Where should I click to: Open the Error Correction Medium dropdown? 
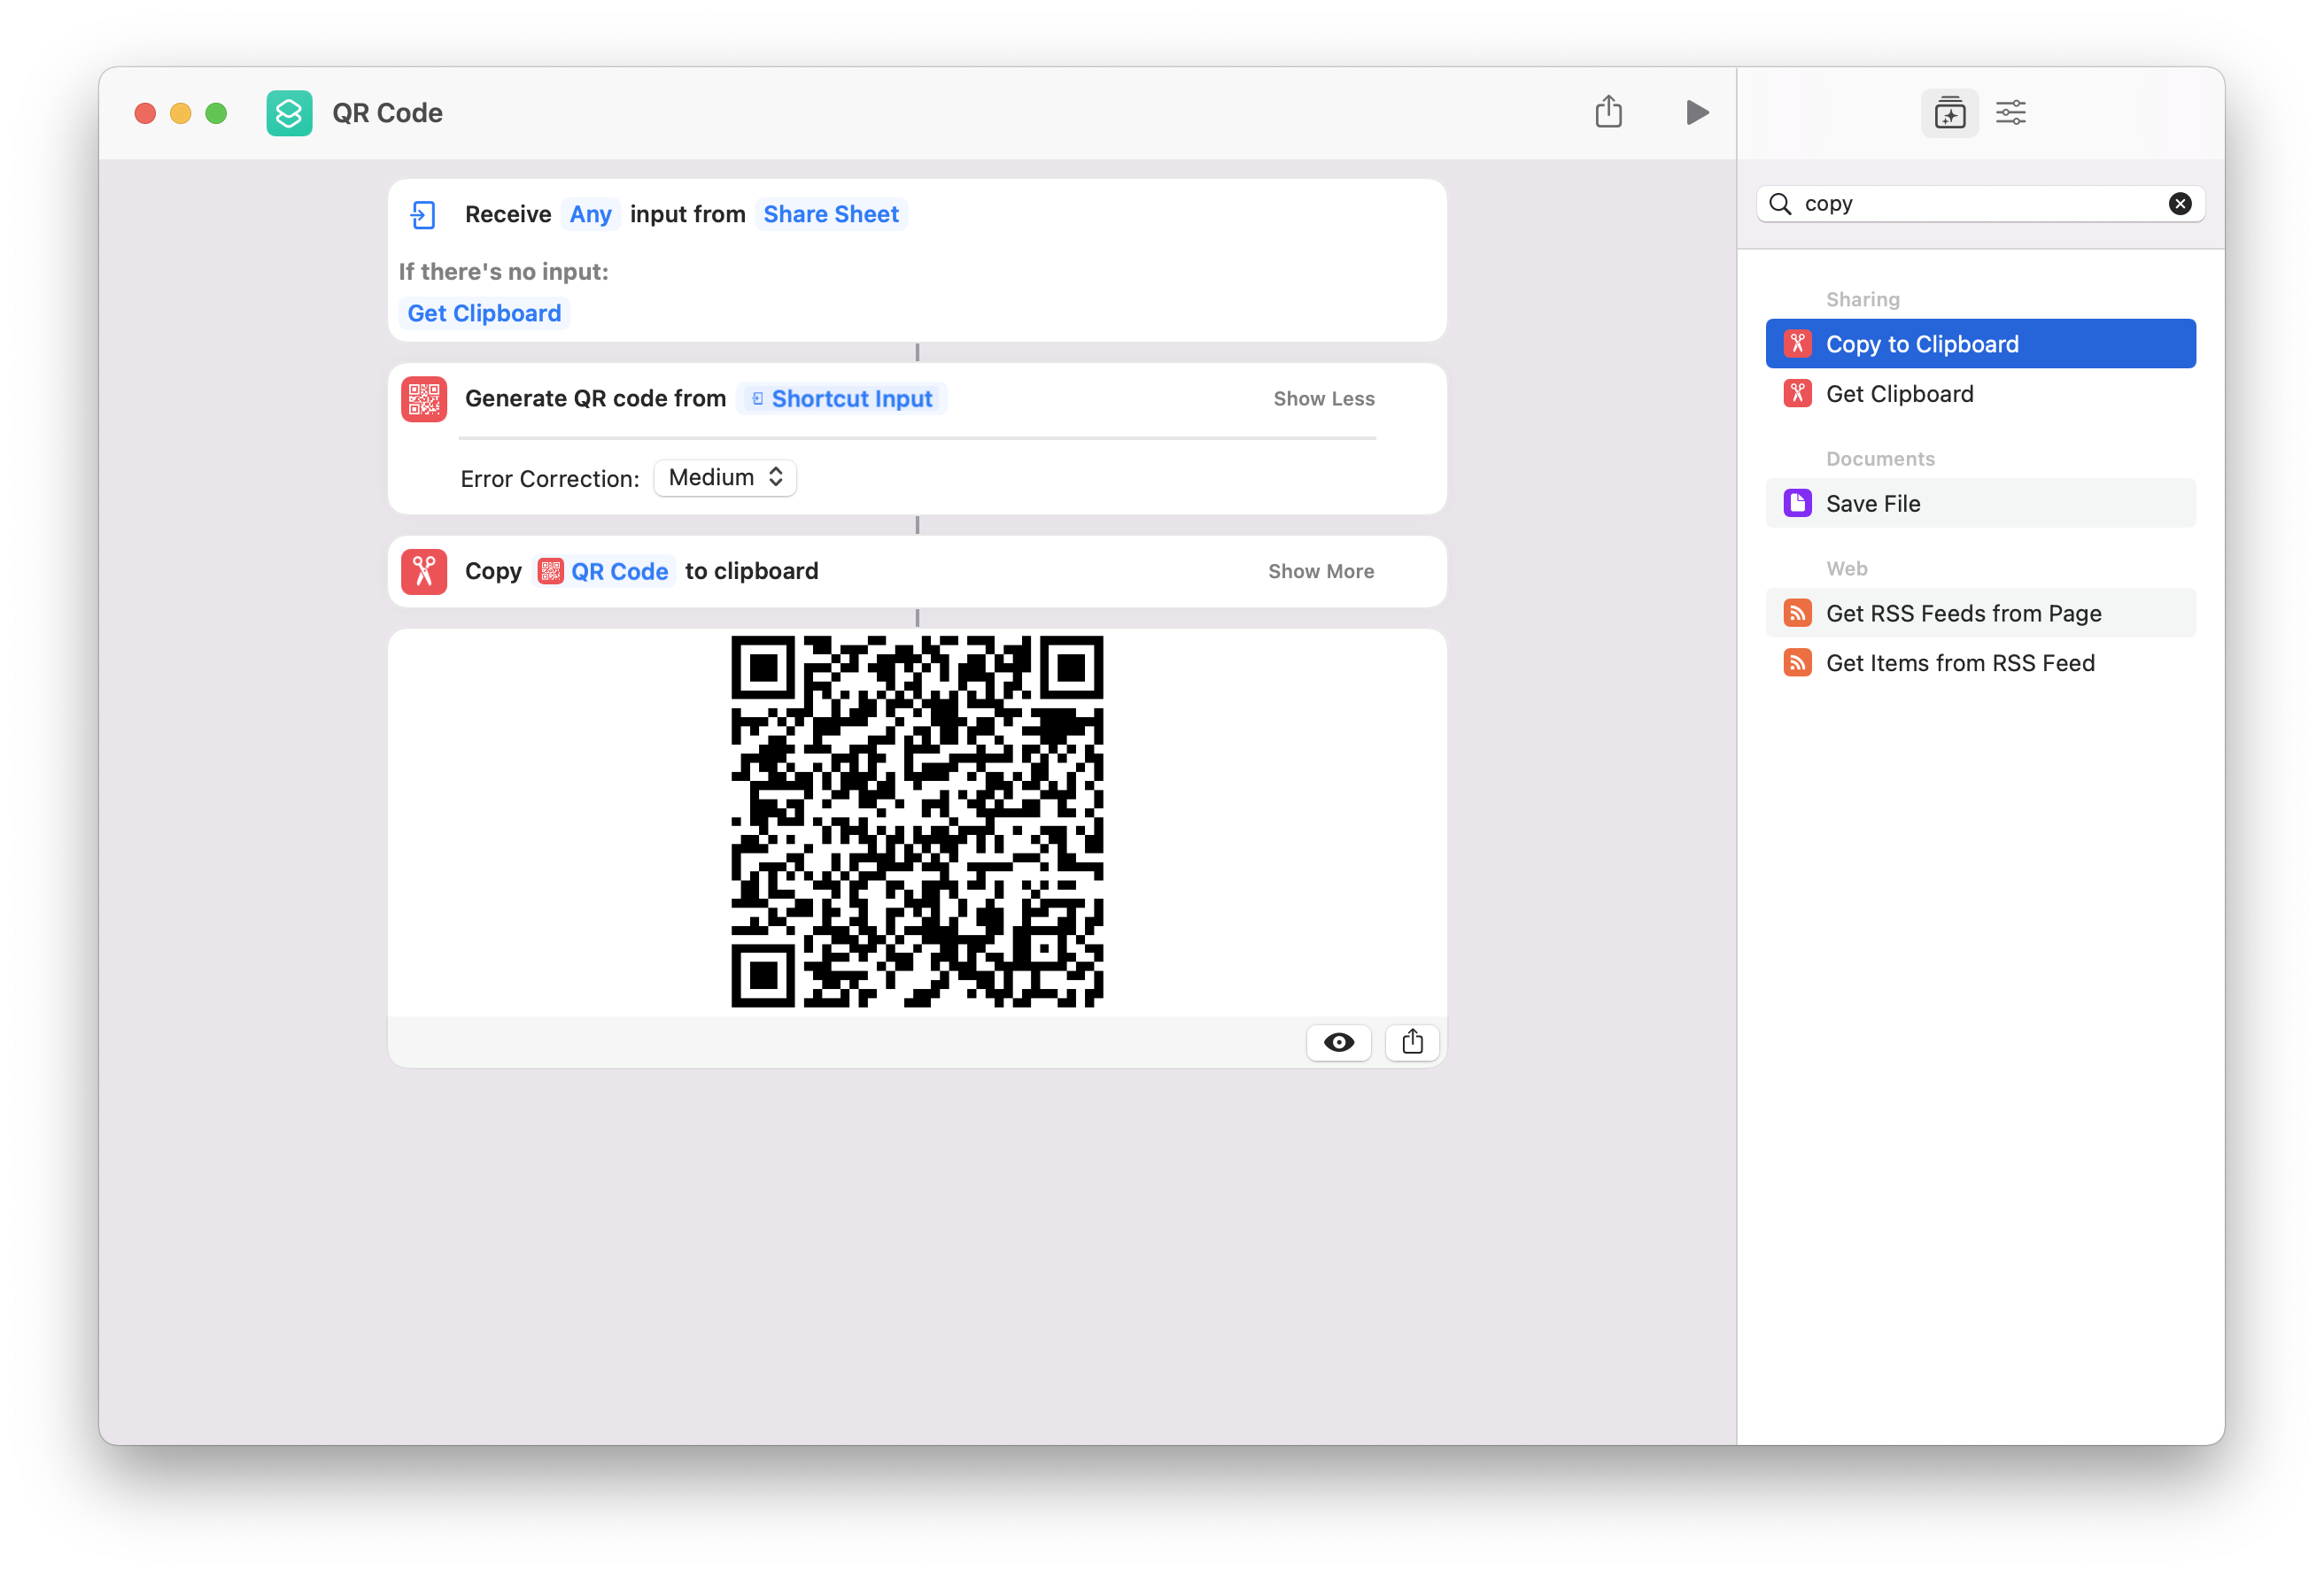click(x=725, y=478)
